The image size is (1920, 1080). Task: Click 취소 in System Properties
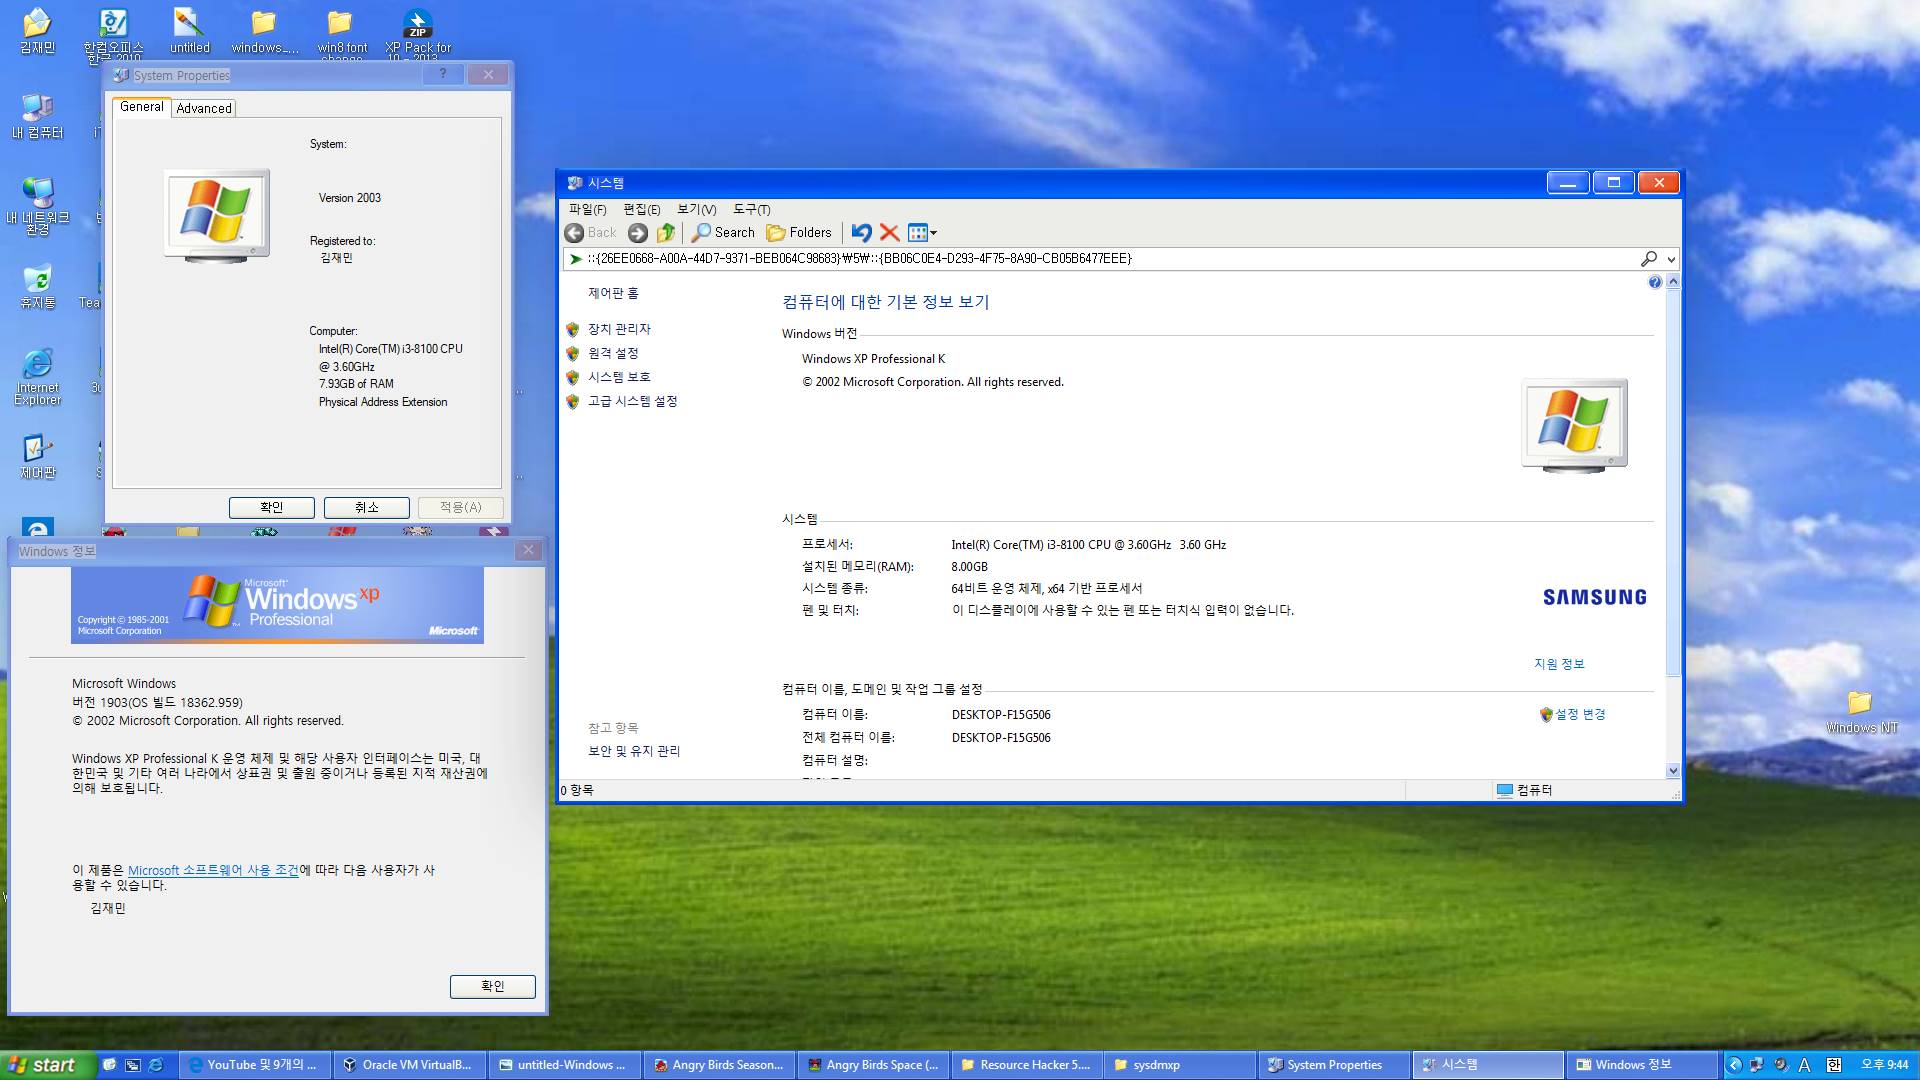pos(366,508)
